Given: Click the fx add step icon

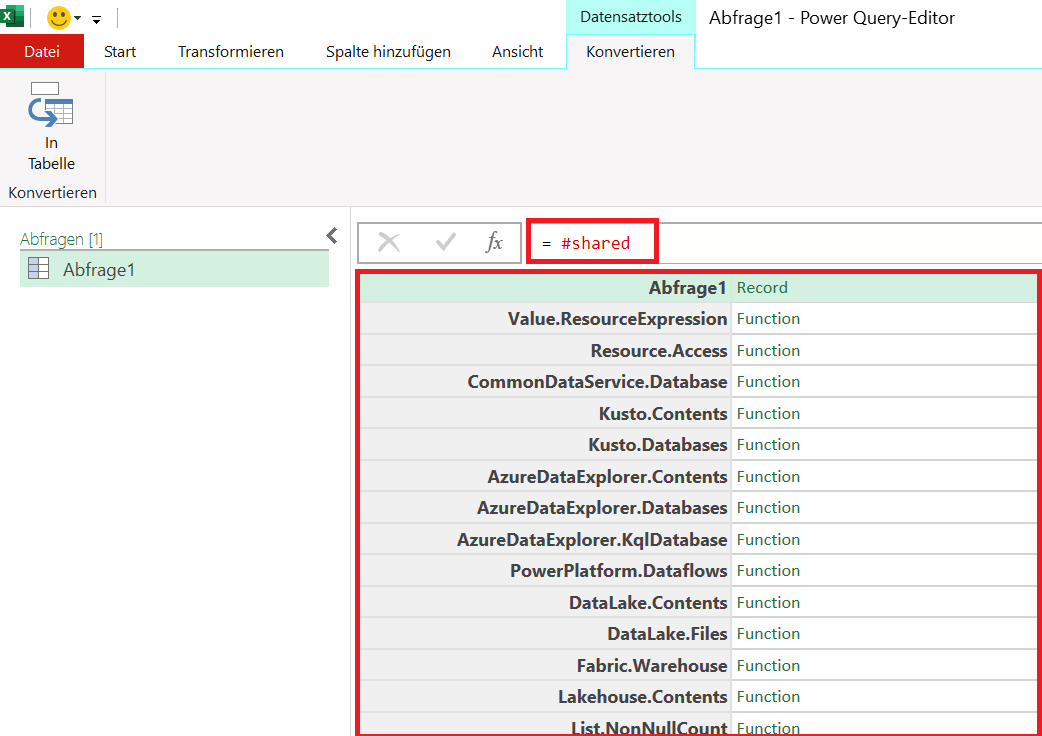Looking at the screenshot, I should point(494,242).
